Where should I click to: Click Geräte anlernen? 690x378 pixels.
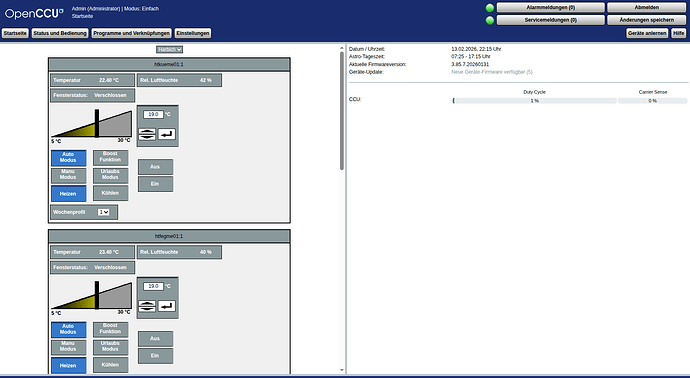click(647, 33)
